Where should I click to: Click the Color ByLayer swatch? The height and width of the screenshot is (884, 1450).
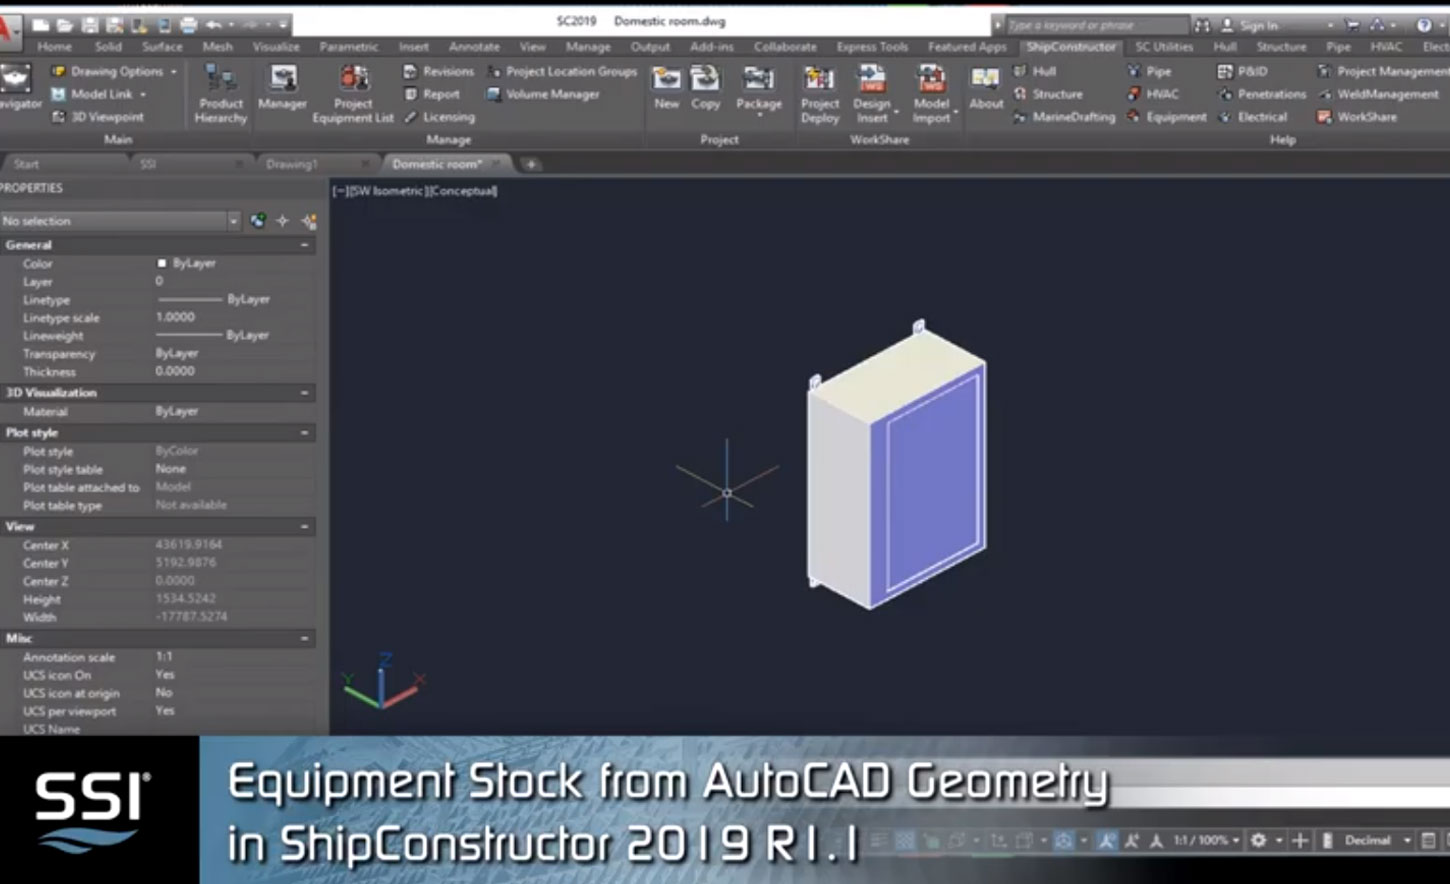tap(162, 263)
